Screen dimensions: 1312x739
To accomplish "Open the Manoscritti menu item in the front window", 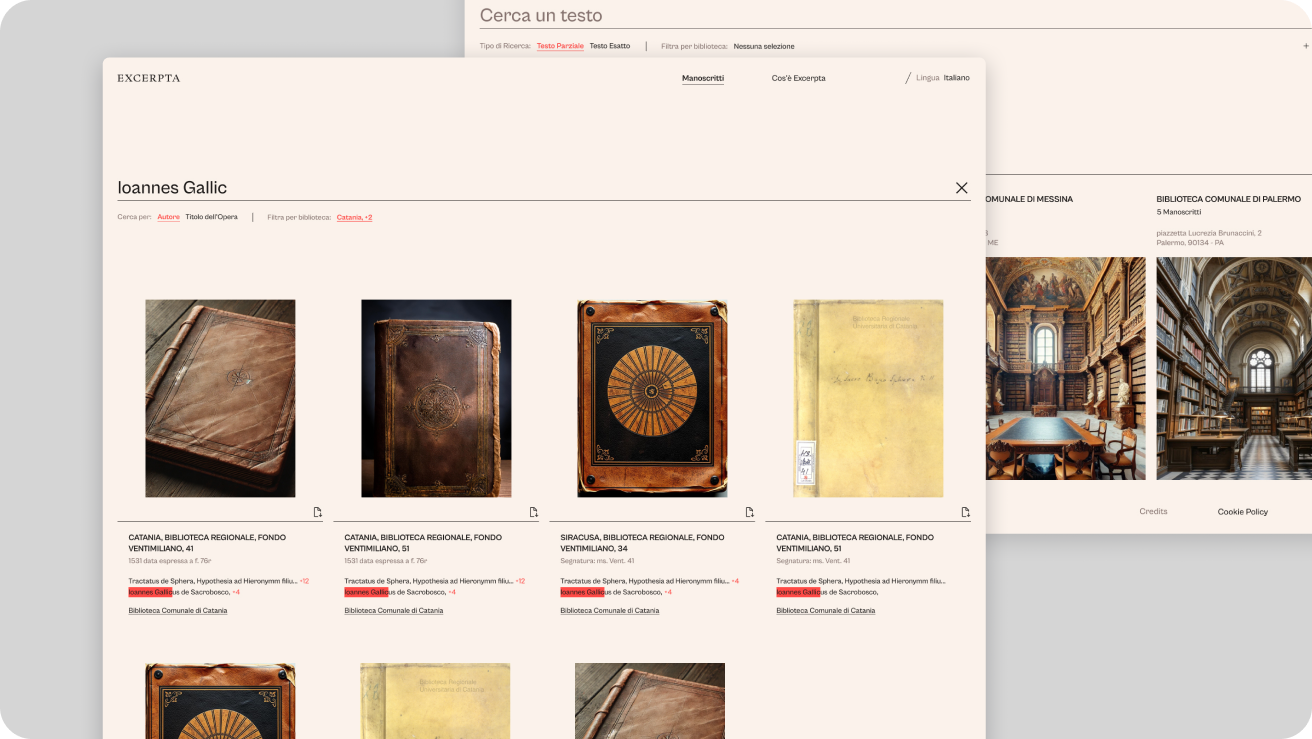I will pos(703,78).
